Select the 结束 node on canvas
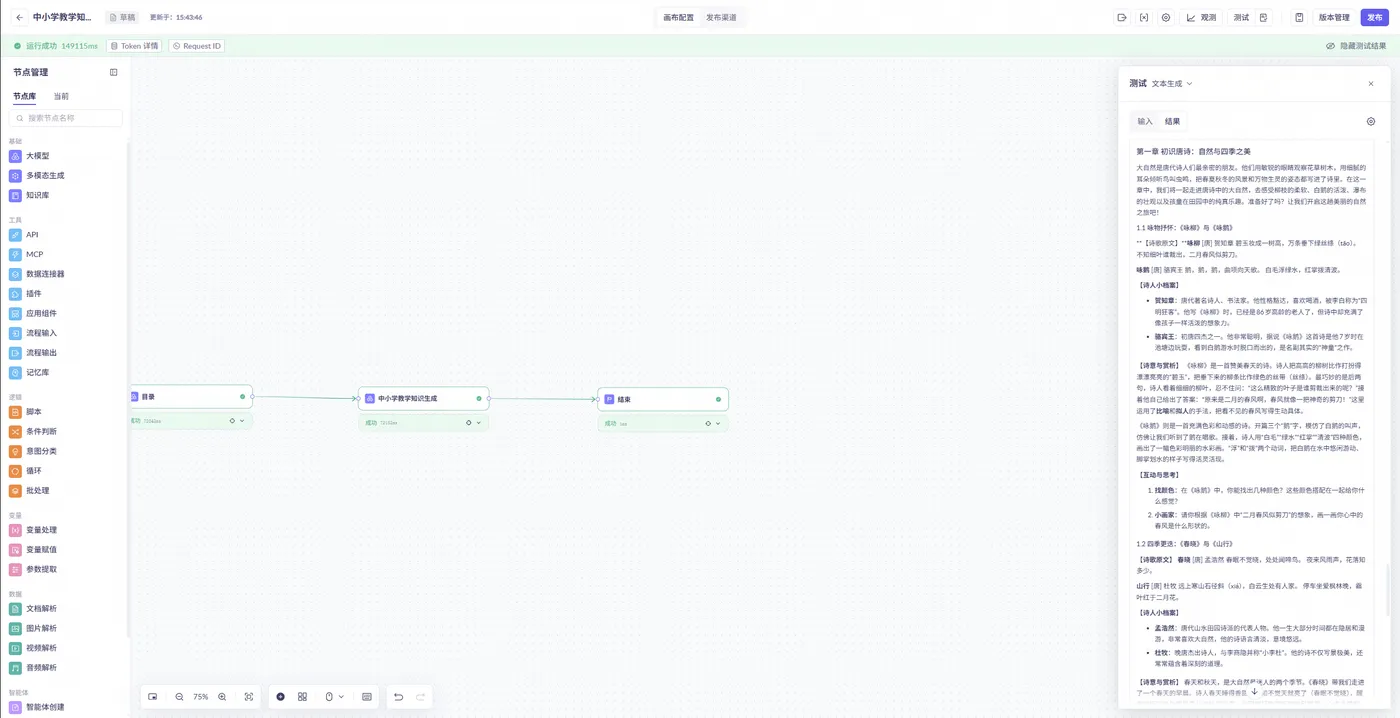1400x718 pixels. tap(663, 399)
